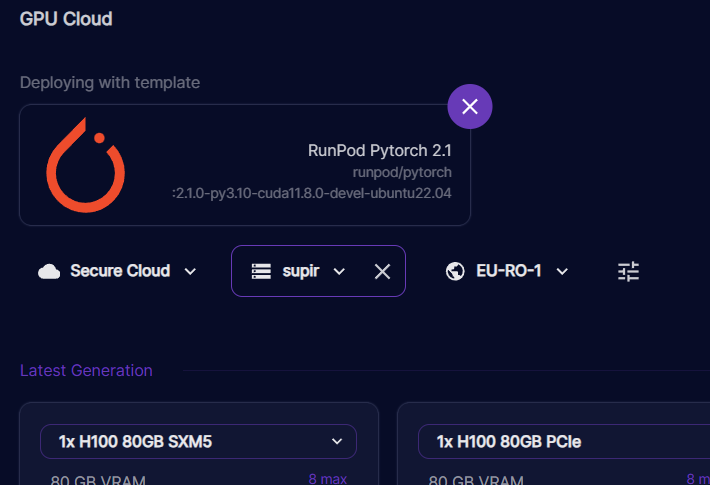
Task: Click the GPU Cloud heading
Action: click(66, 19)
